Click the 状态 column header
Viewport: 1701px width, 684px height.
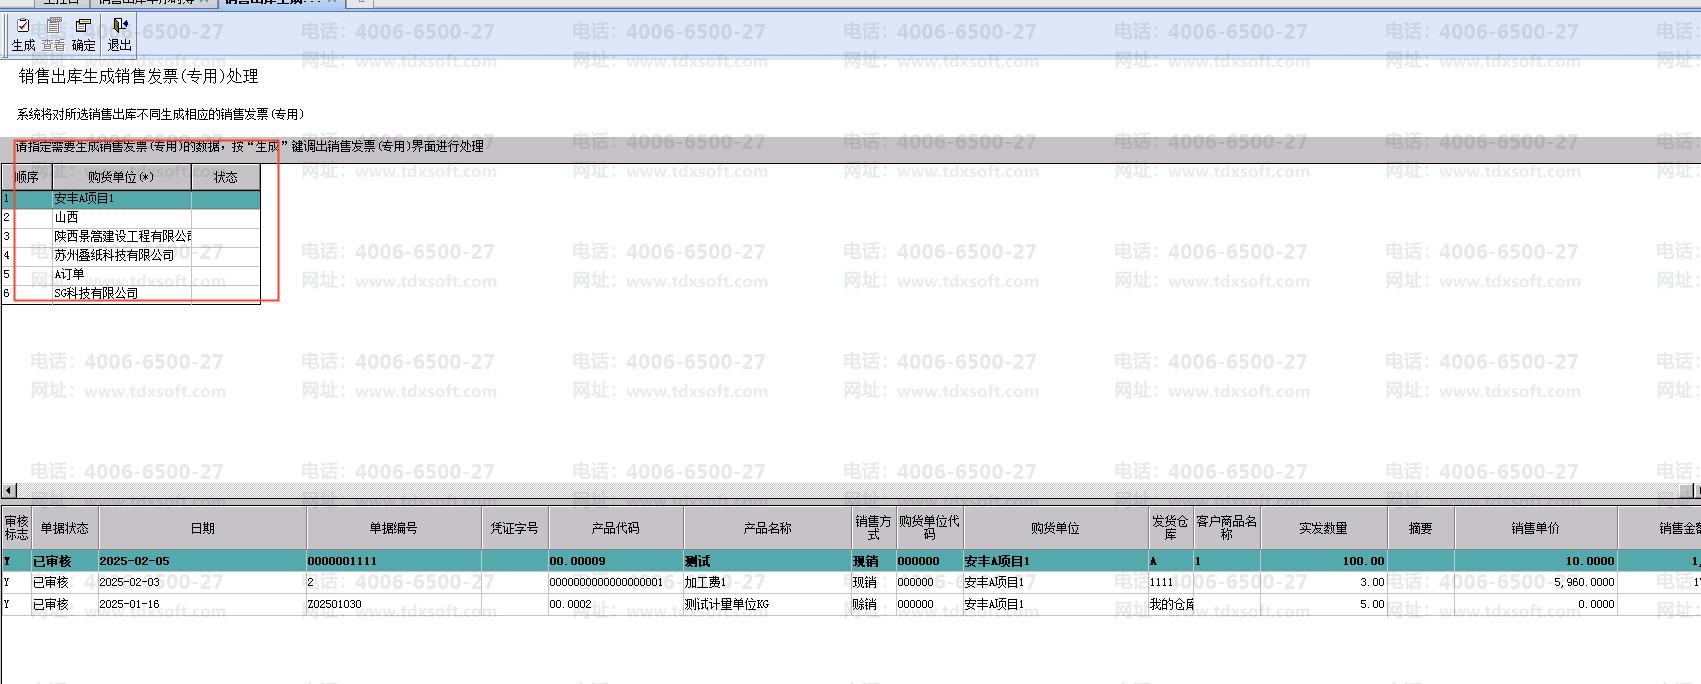pos(226,177)
